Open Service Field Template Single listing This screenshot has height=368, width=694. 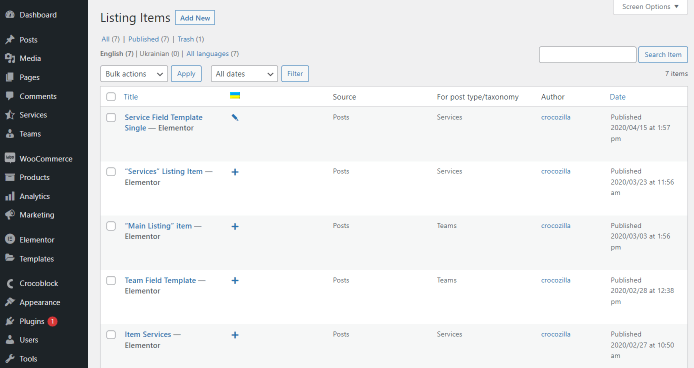tap(163, 123)
